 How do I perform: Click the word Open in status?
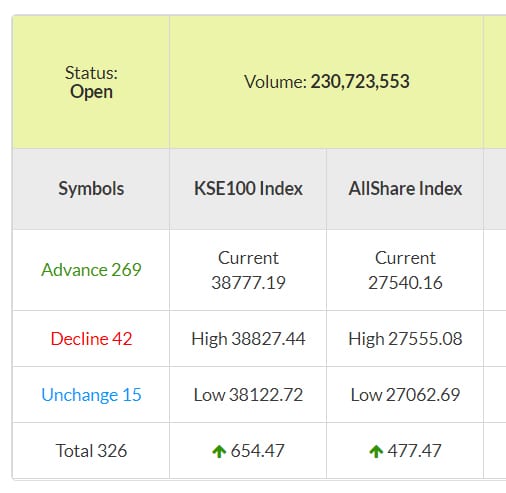(x=91, y=92)
